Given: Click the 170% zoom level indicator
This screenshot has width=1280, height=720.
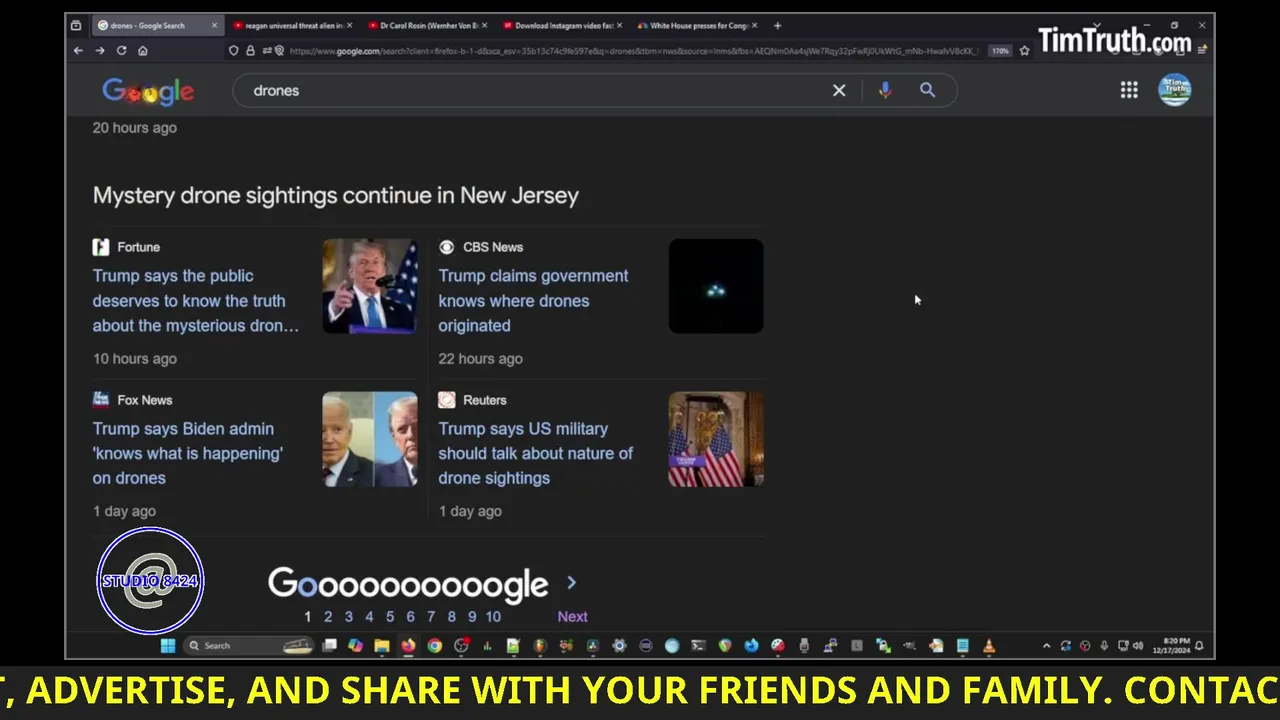Looking at the screenshot, I should coord(1000,51).
